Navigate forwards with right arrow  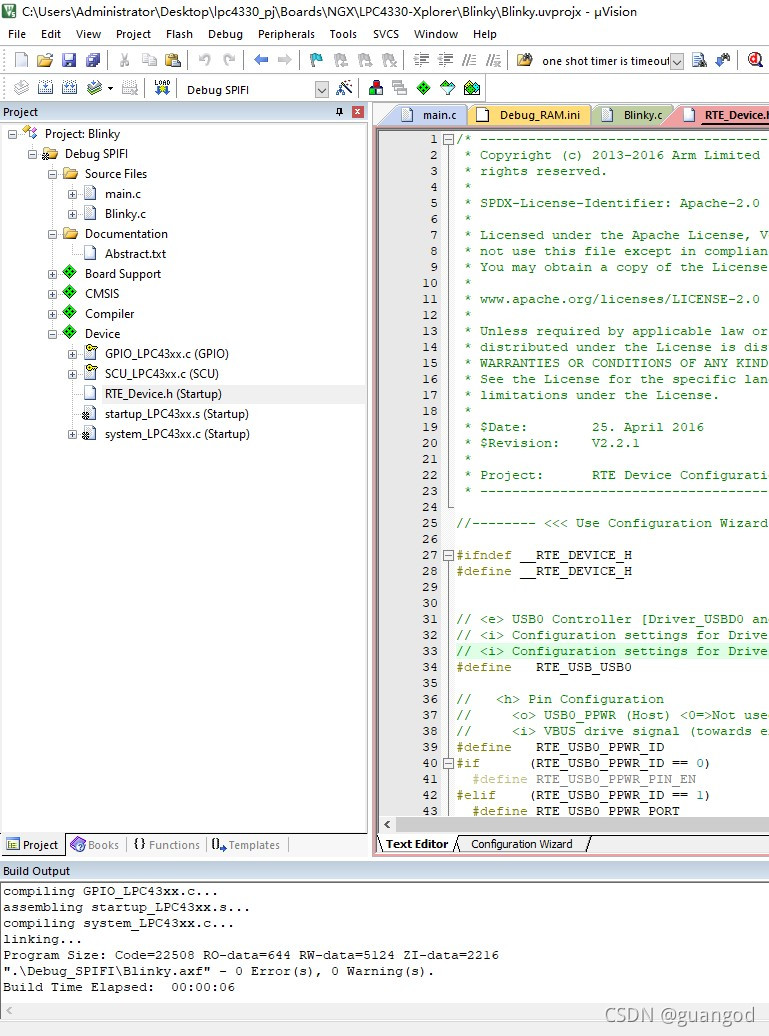tap(285, 60)
